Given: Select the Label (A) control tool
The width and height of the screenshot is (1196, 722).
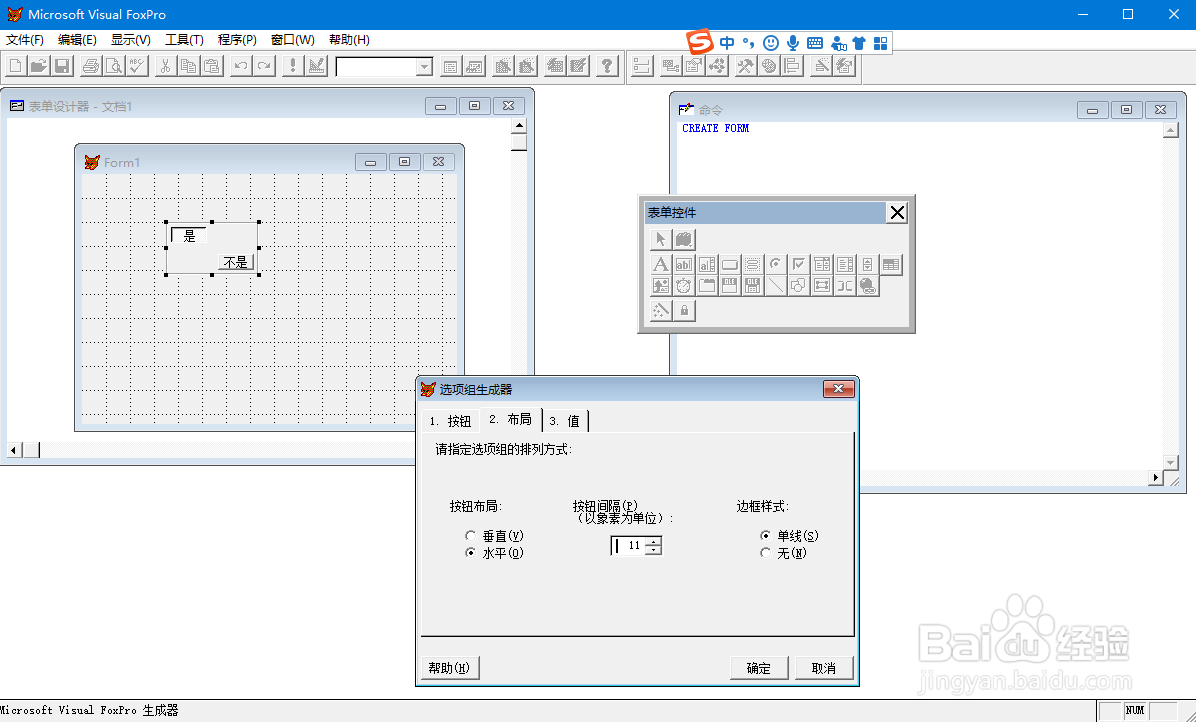Looking at the screenshot, I should click(x=661, y=265).
